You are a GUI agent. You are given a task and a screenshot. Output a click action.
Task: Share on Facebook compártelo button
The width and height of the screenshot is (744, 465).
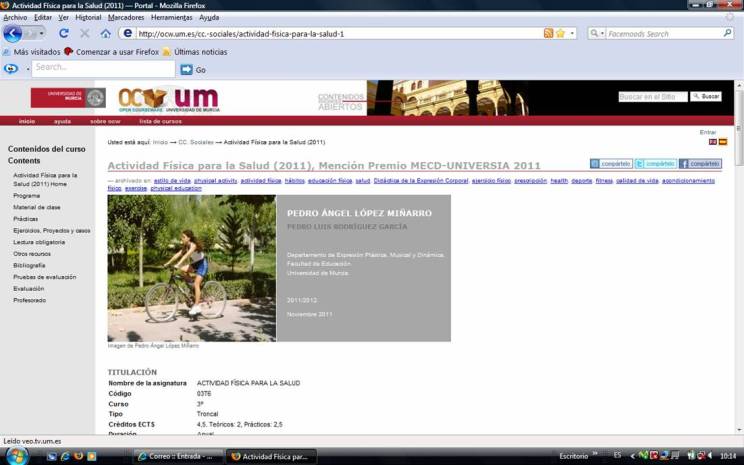coord(700,163)
